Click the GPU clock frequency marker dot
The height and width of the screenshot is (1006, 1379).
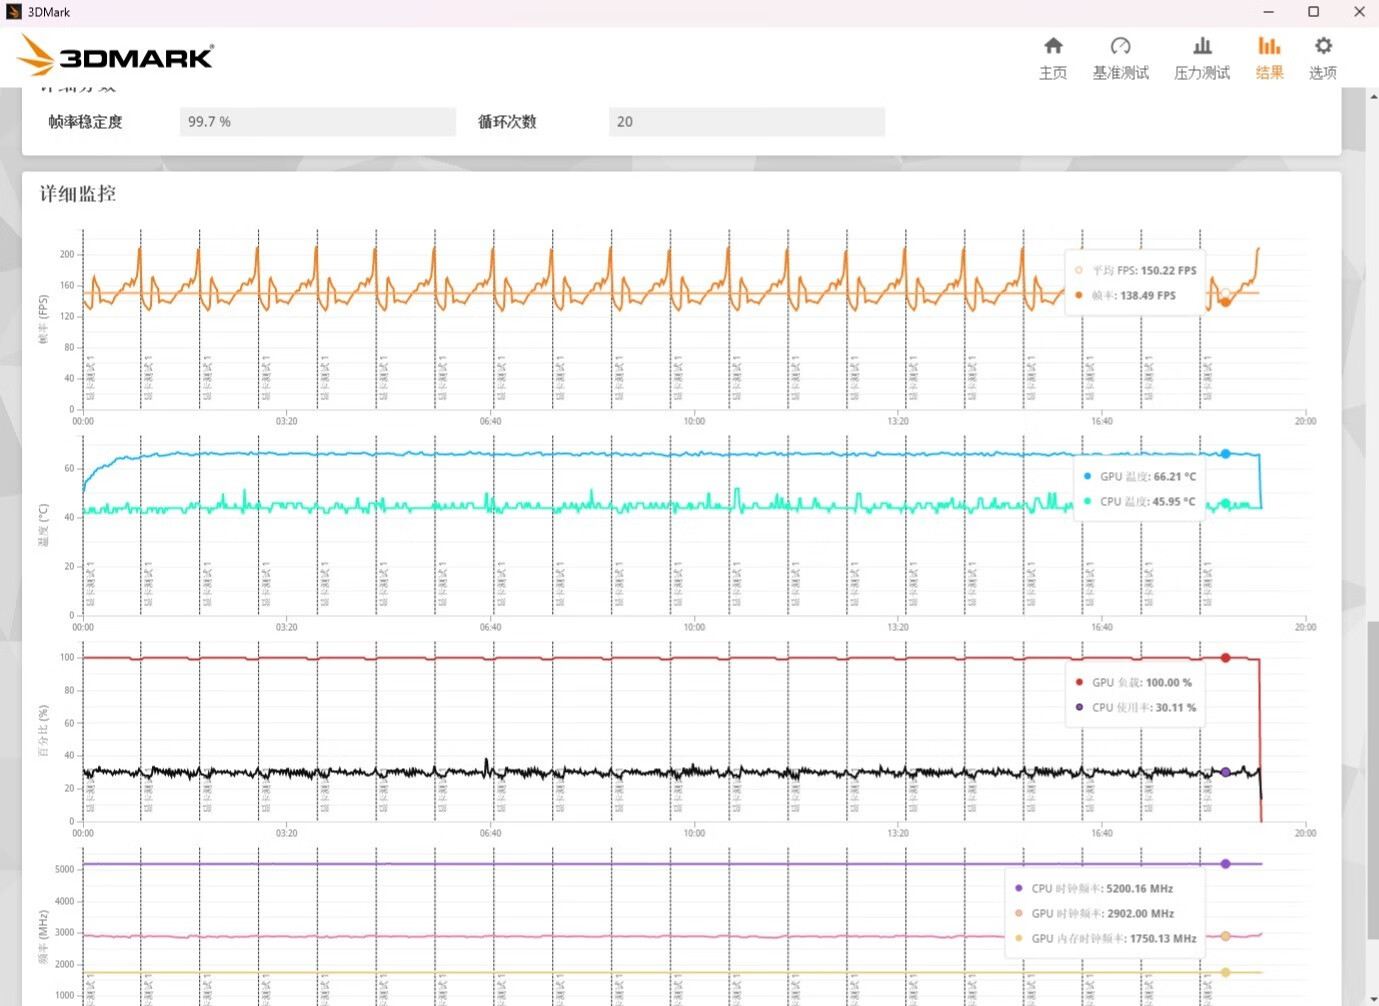coord(1225,937)
